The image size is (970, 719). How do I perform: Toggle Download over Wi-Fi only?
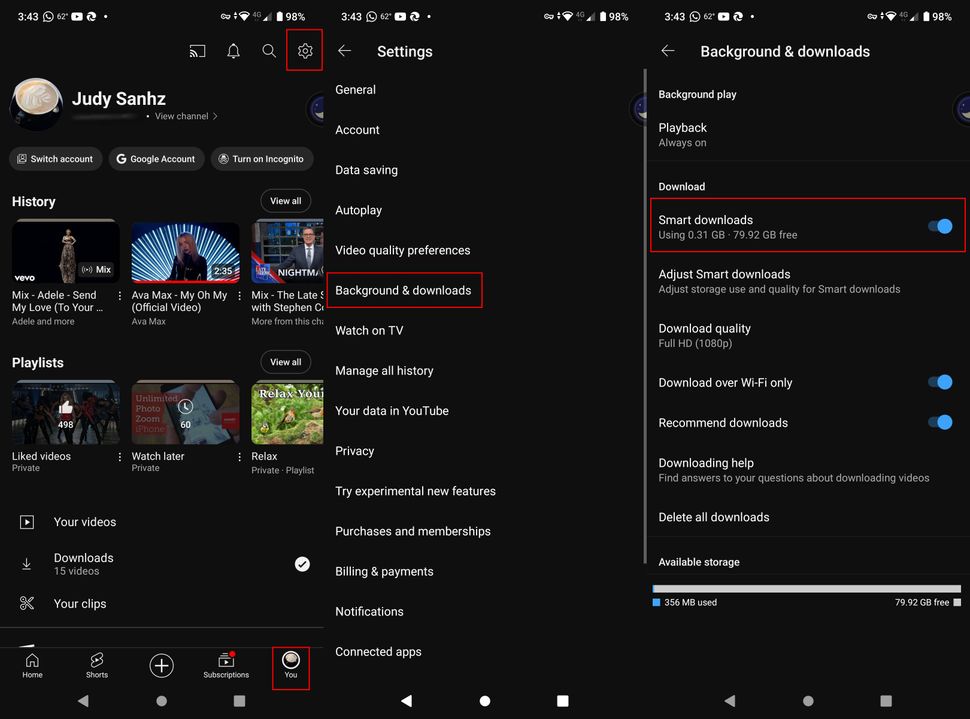point(938,382)
